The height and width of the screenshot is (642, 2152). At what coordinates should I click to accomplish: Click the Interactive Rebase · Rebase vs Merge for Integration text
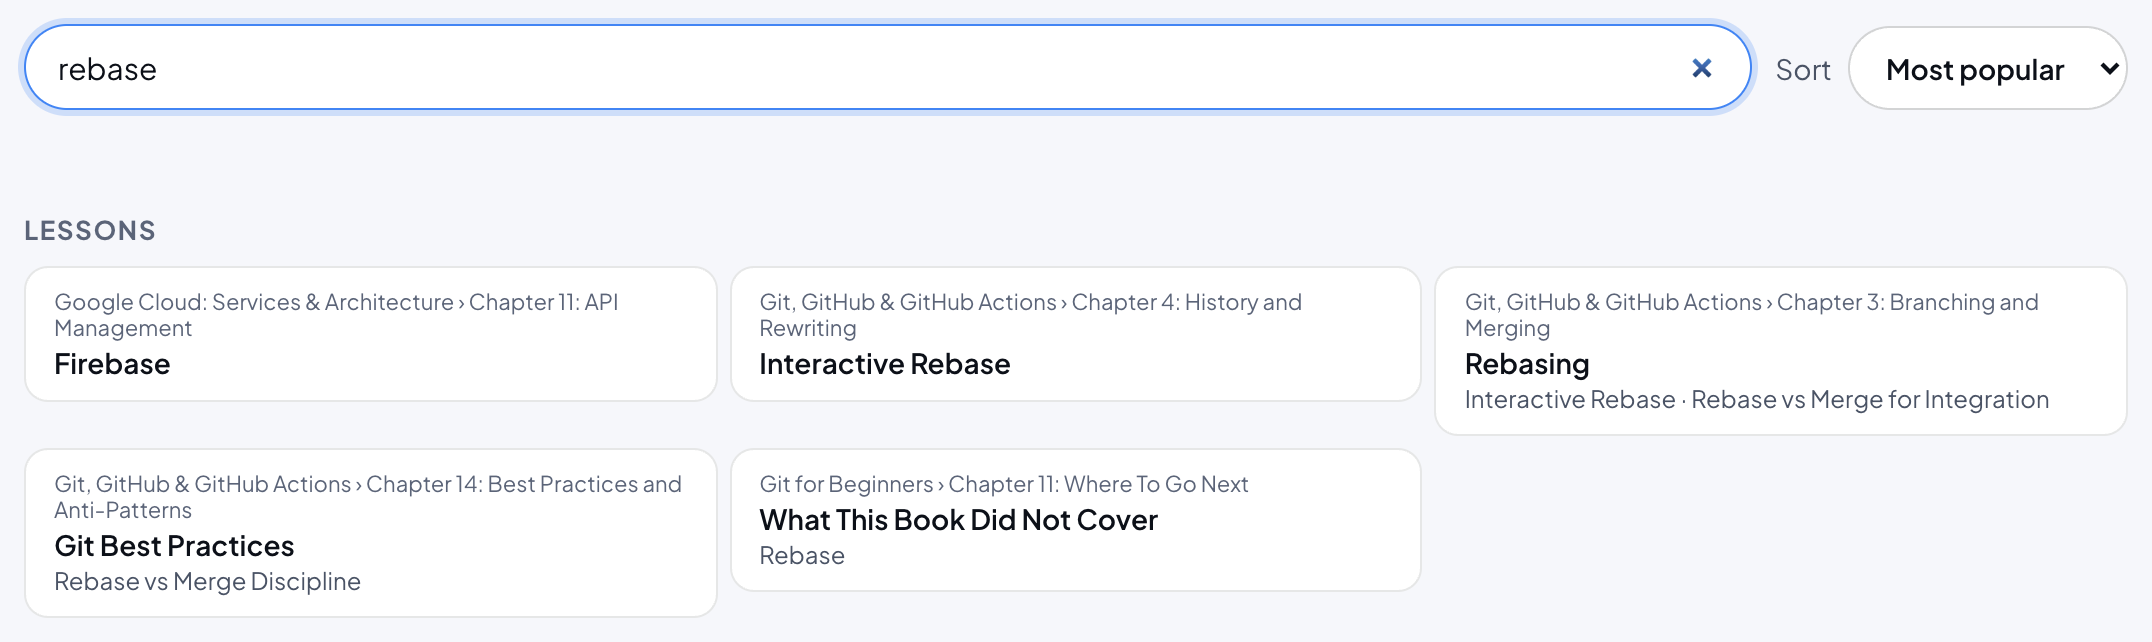coord(1757,400)
